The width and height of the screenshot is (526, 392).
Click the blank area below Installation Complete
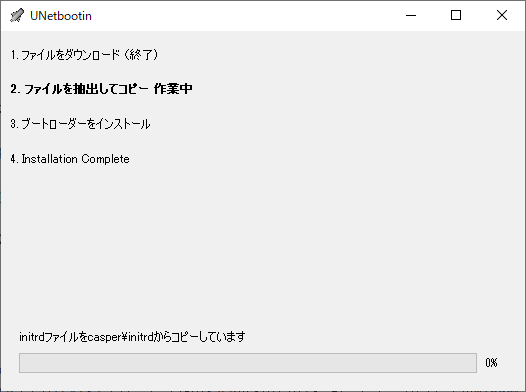262,245
